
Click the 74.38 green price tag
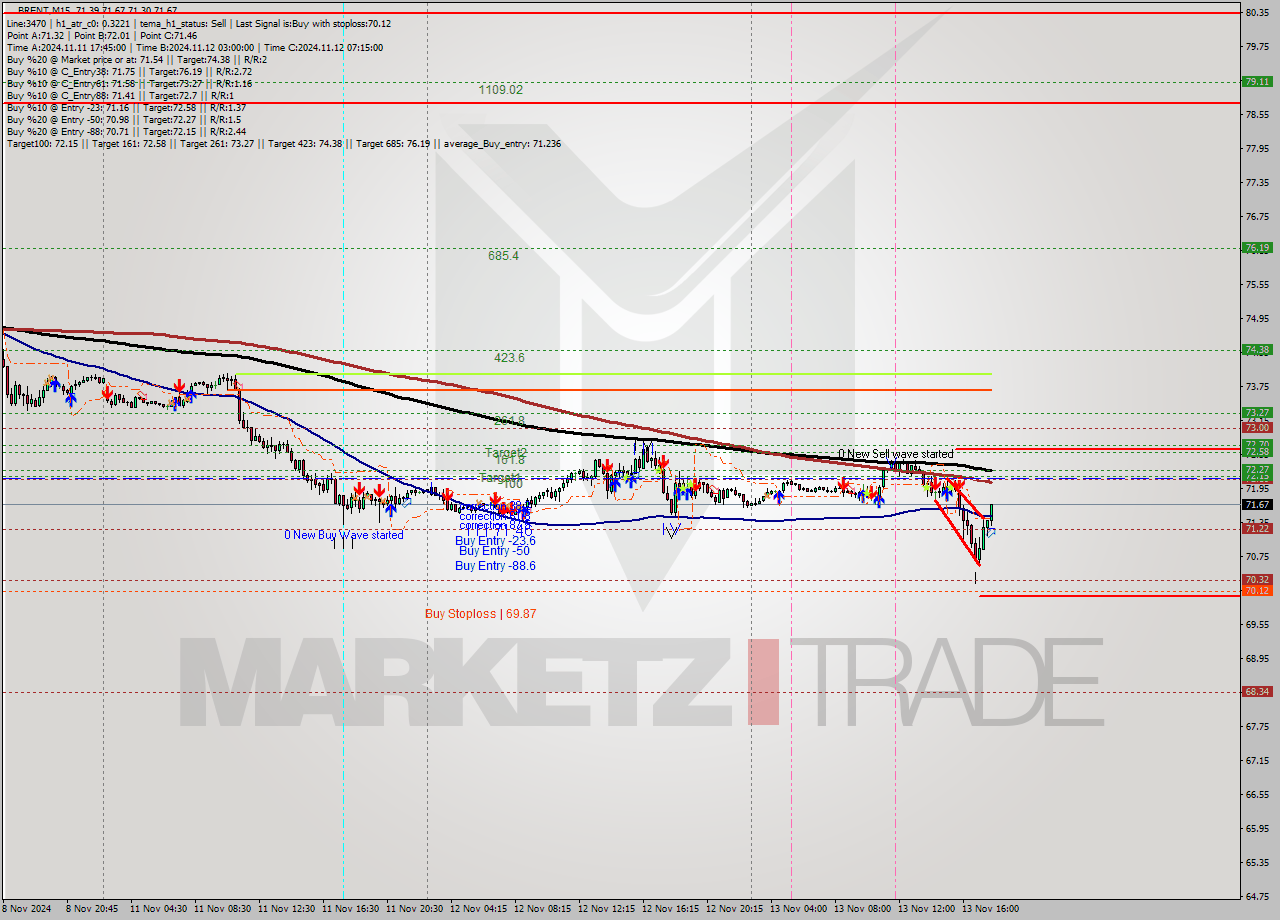pos(1257,350)
